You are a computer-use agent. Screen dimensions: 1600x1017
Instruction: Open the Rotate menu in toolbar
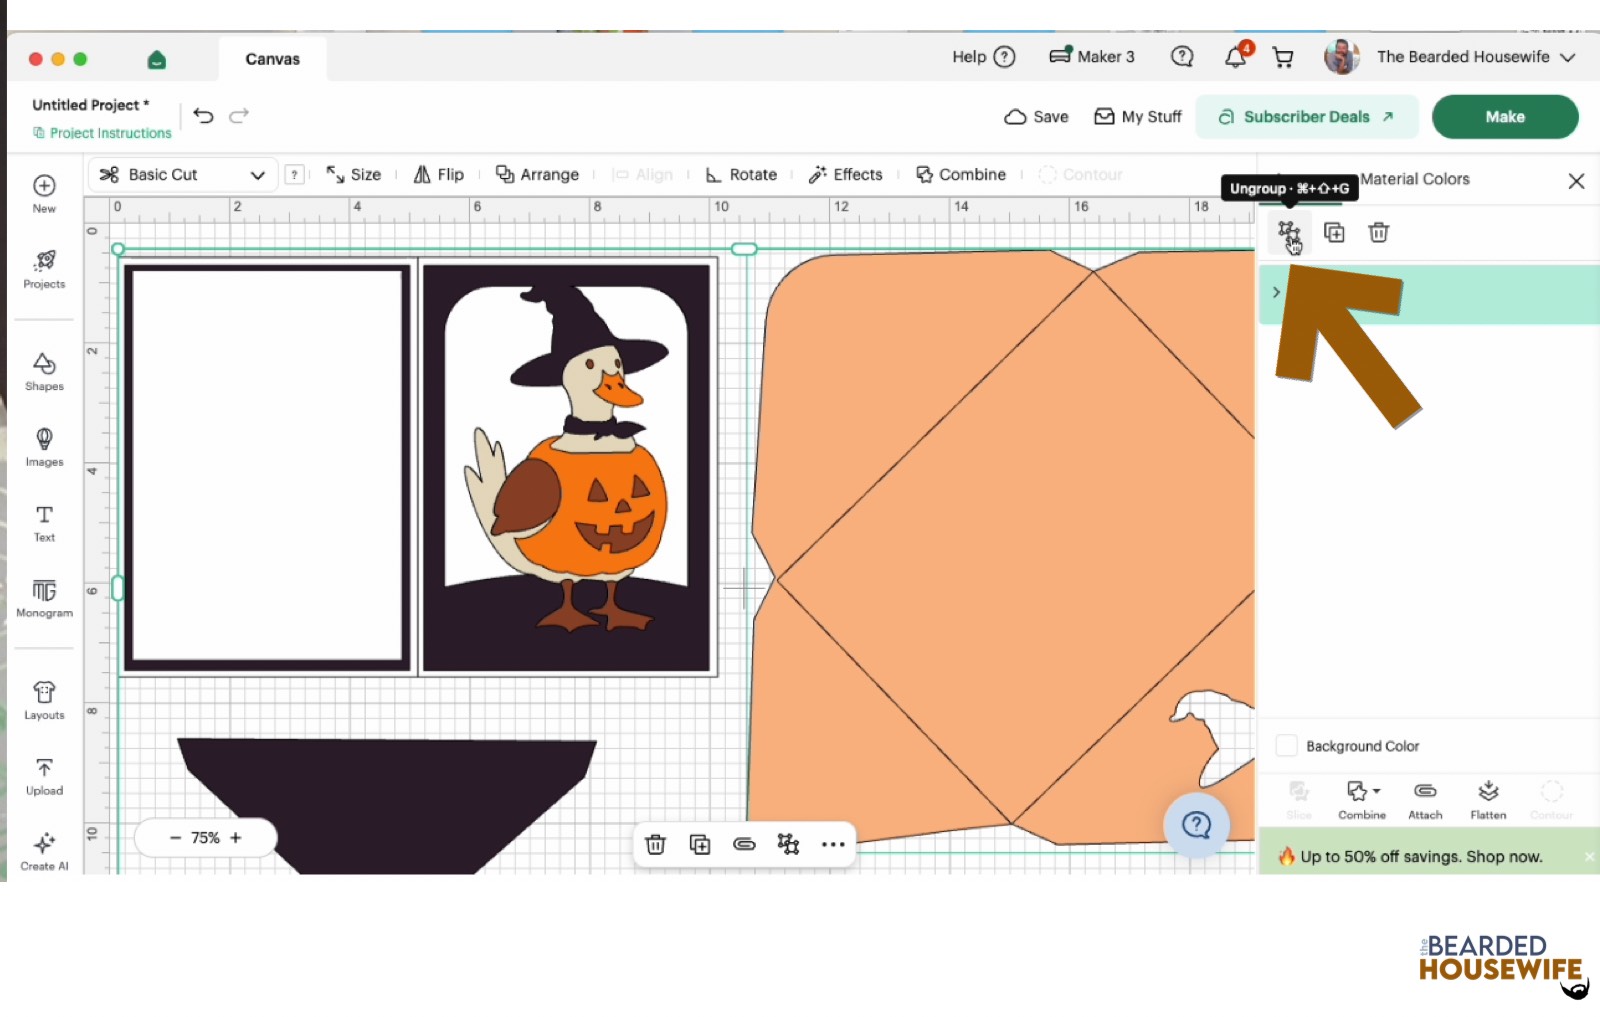(x=741, y=174)
